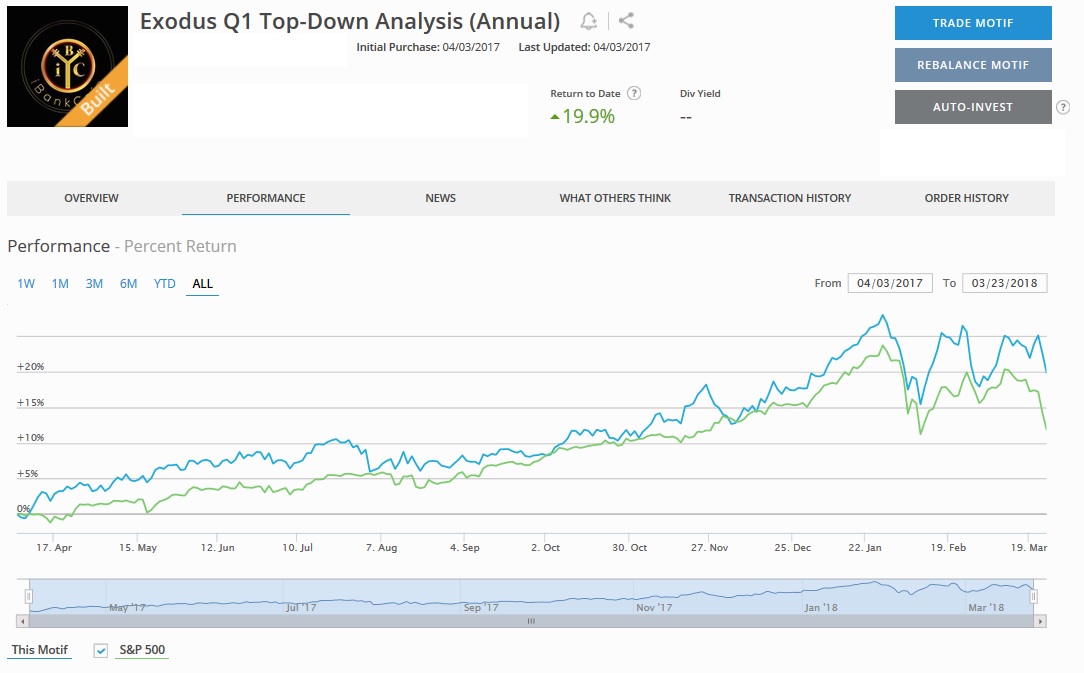Click the 27. Nov x-axis label
This screenshot has width=1084, height=673.
tap(709, 547)
